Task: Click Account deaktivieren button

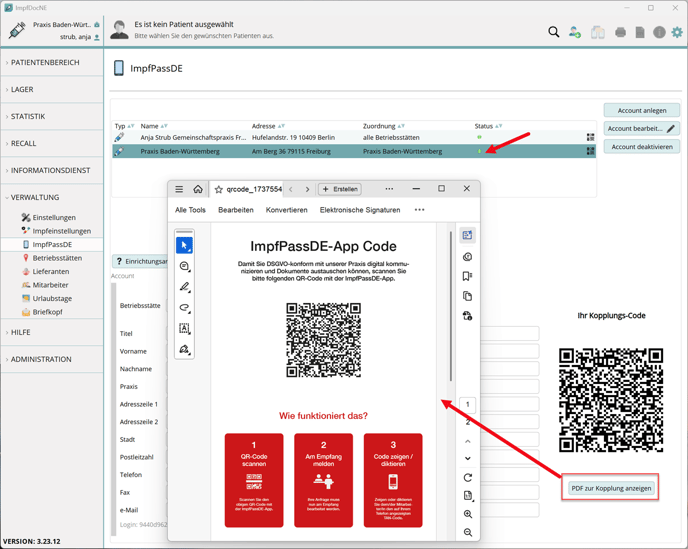Action: pos(641,147)
